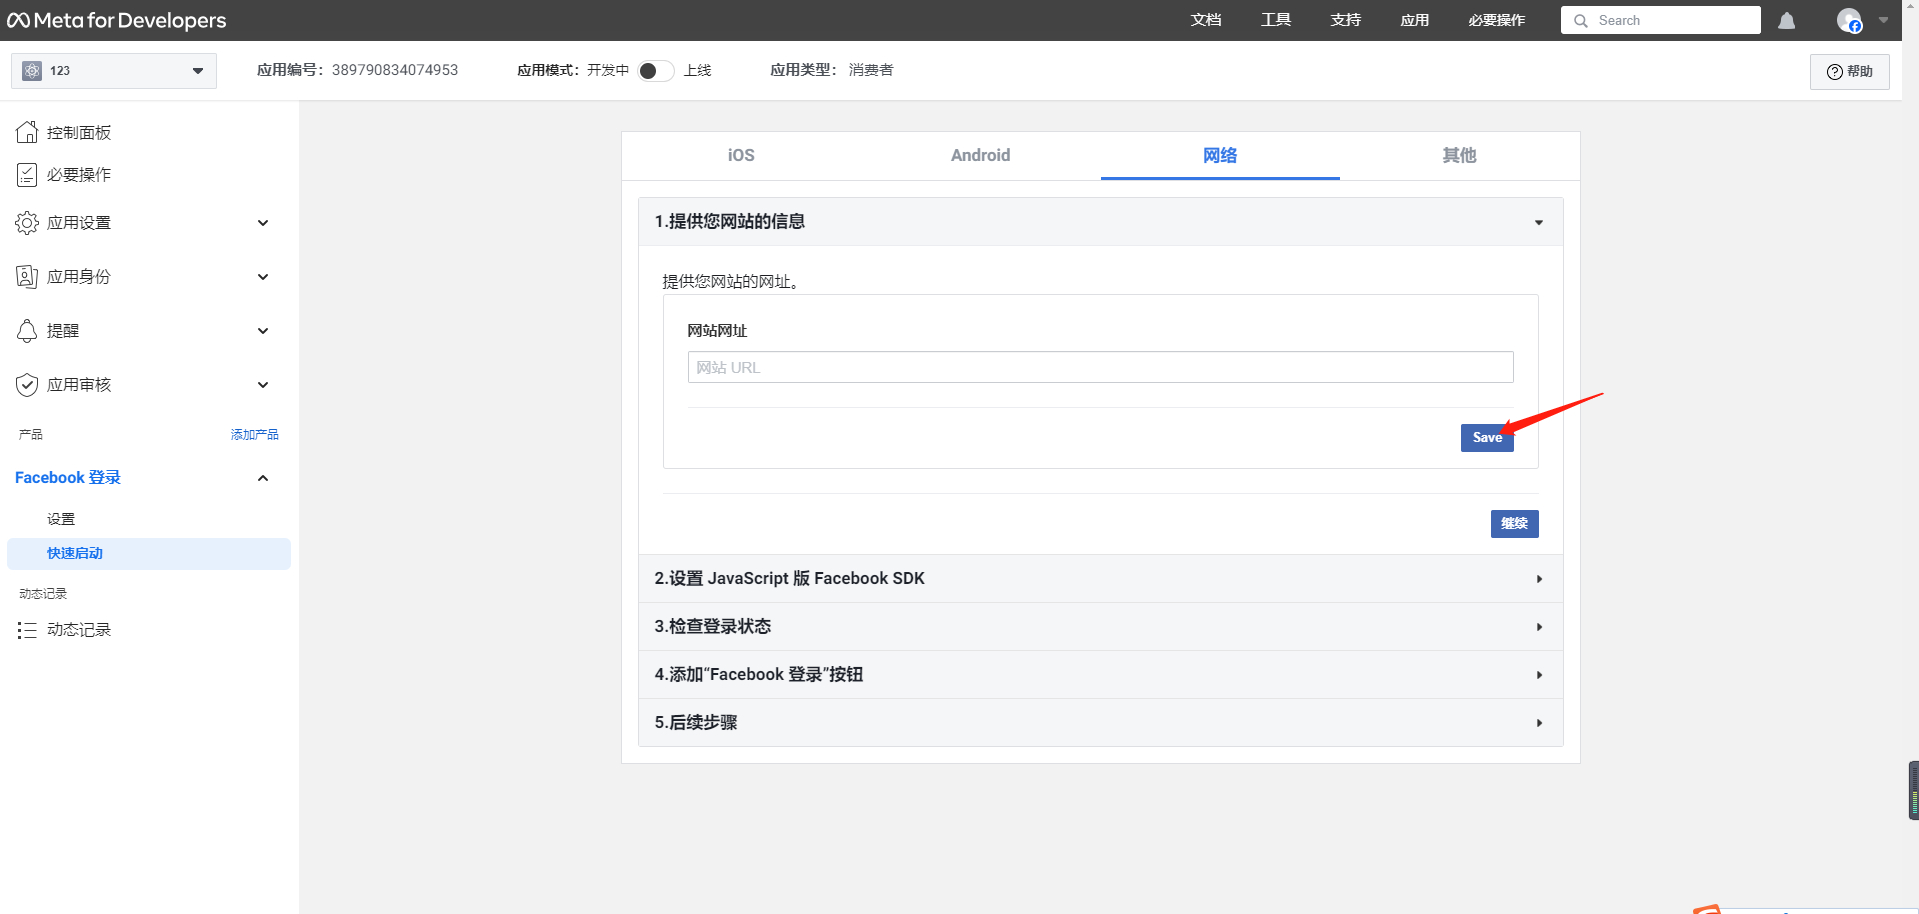This screenshot has height=914, width=1919.
Task: Expand the 应用身份 sidebar section
Action: tap(263, 277)
